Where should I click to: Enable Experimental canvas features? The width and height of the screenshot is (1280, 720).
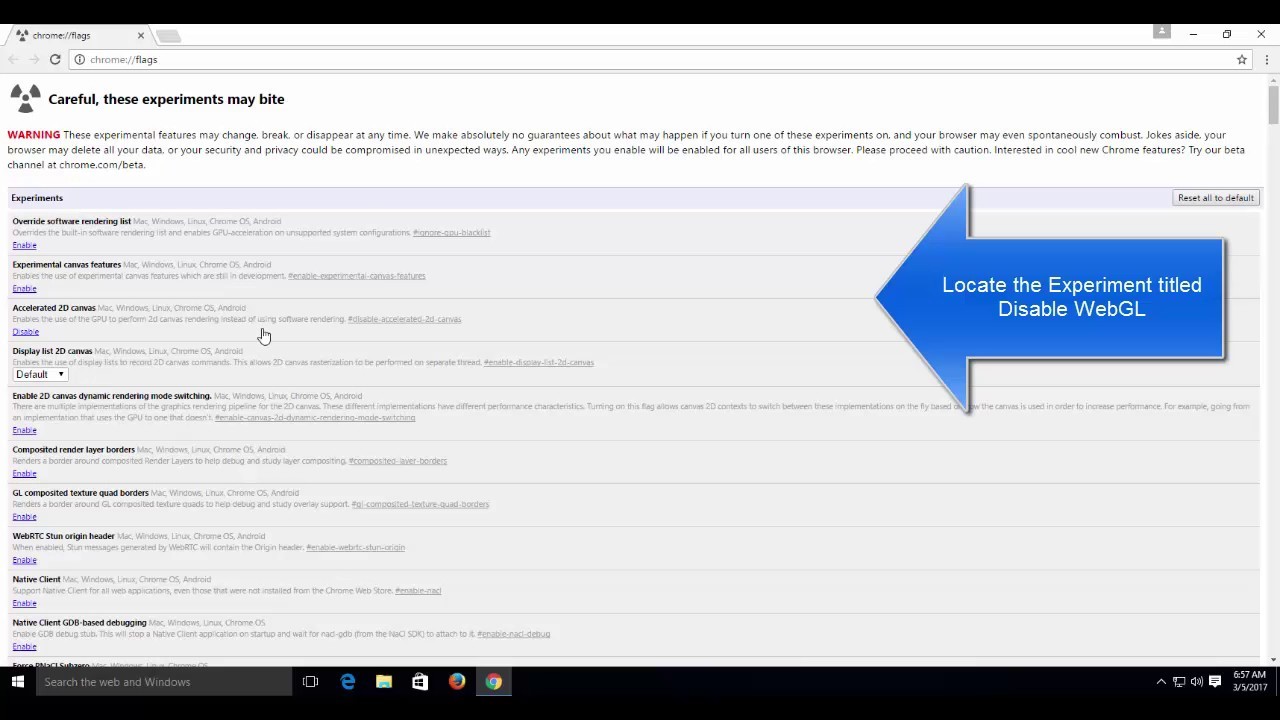24,288
